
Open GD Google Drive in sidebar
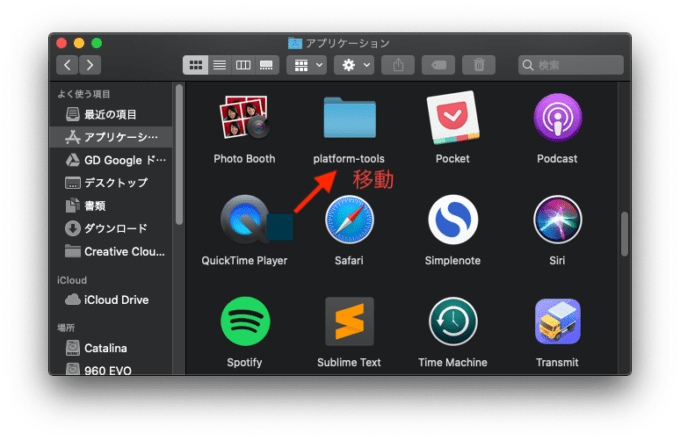(111, 160)
